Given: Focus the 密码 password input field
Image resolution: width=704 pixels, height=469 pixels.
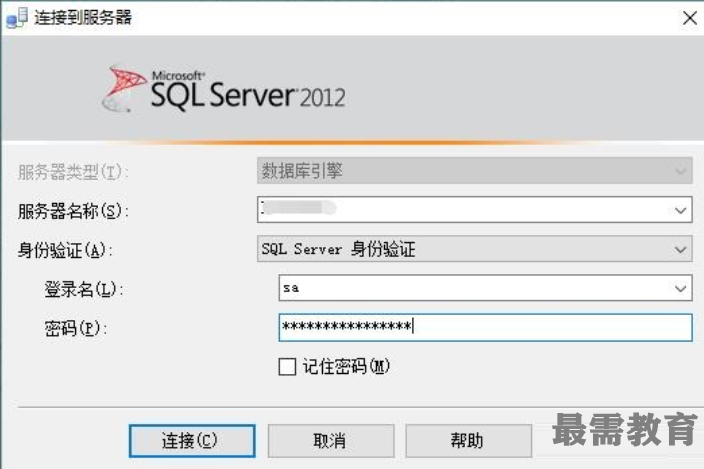Looking at the screenshot, I should tap(485, 327).
